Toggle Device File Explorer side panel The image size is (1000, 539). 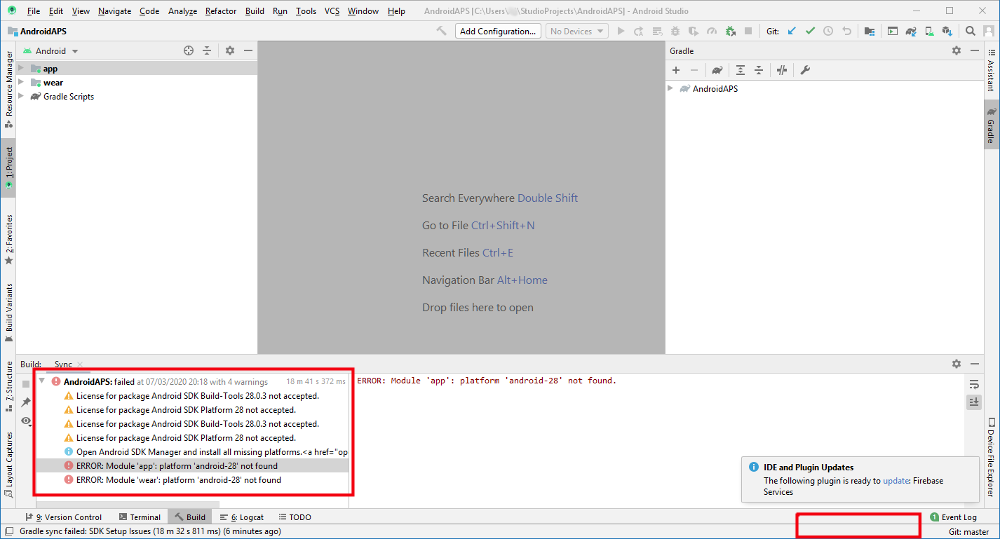pyautogui.click(x=991, y=457)
